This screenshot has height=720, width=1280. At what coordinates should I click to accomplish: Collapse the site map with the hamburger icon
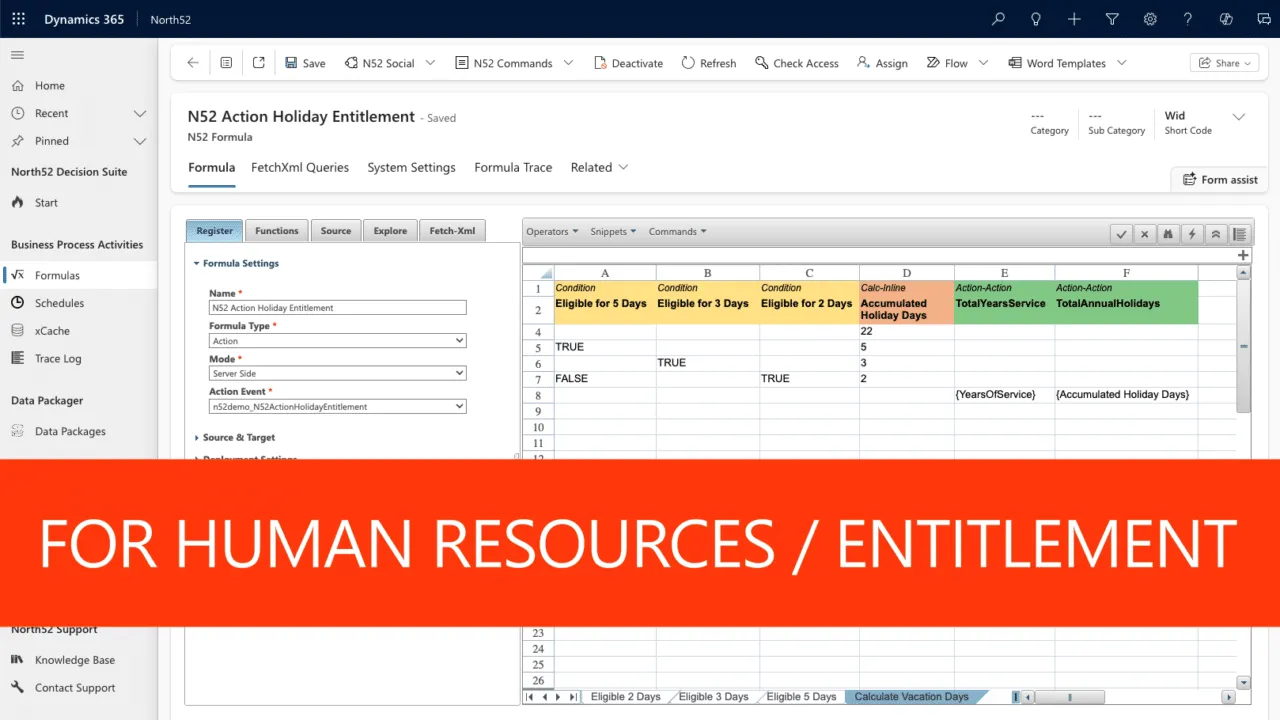[x=18, y=55]
